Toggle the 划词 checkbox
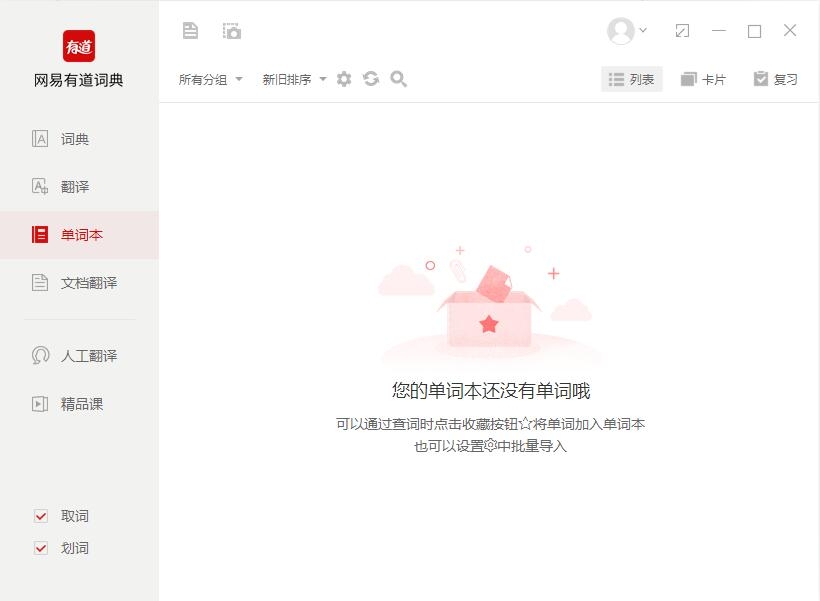This screenshot has height=601, width=820. point(41,548)
